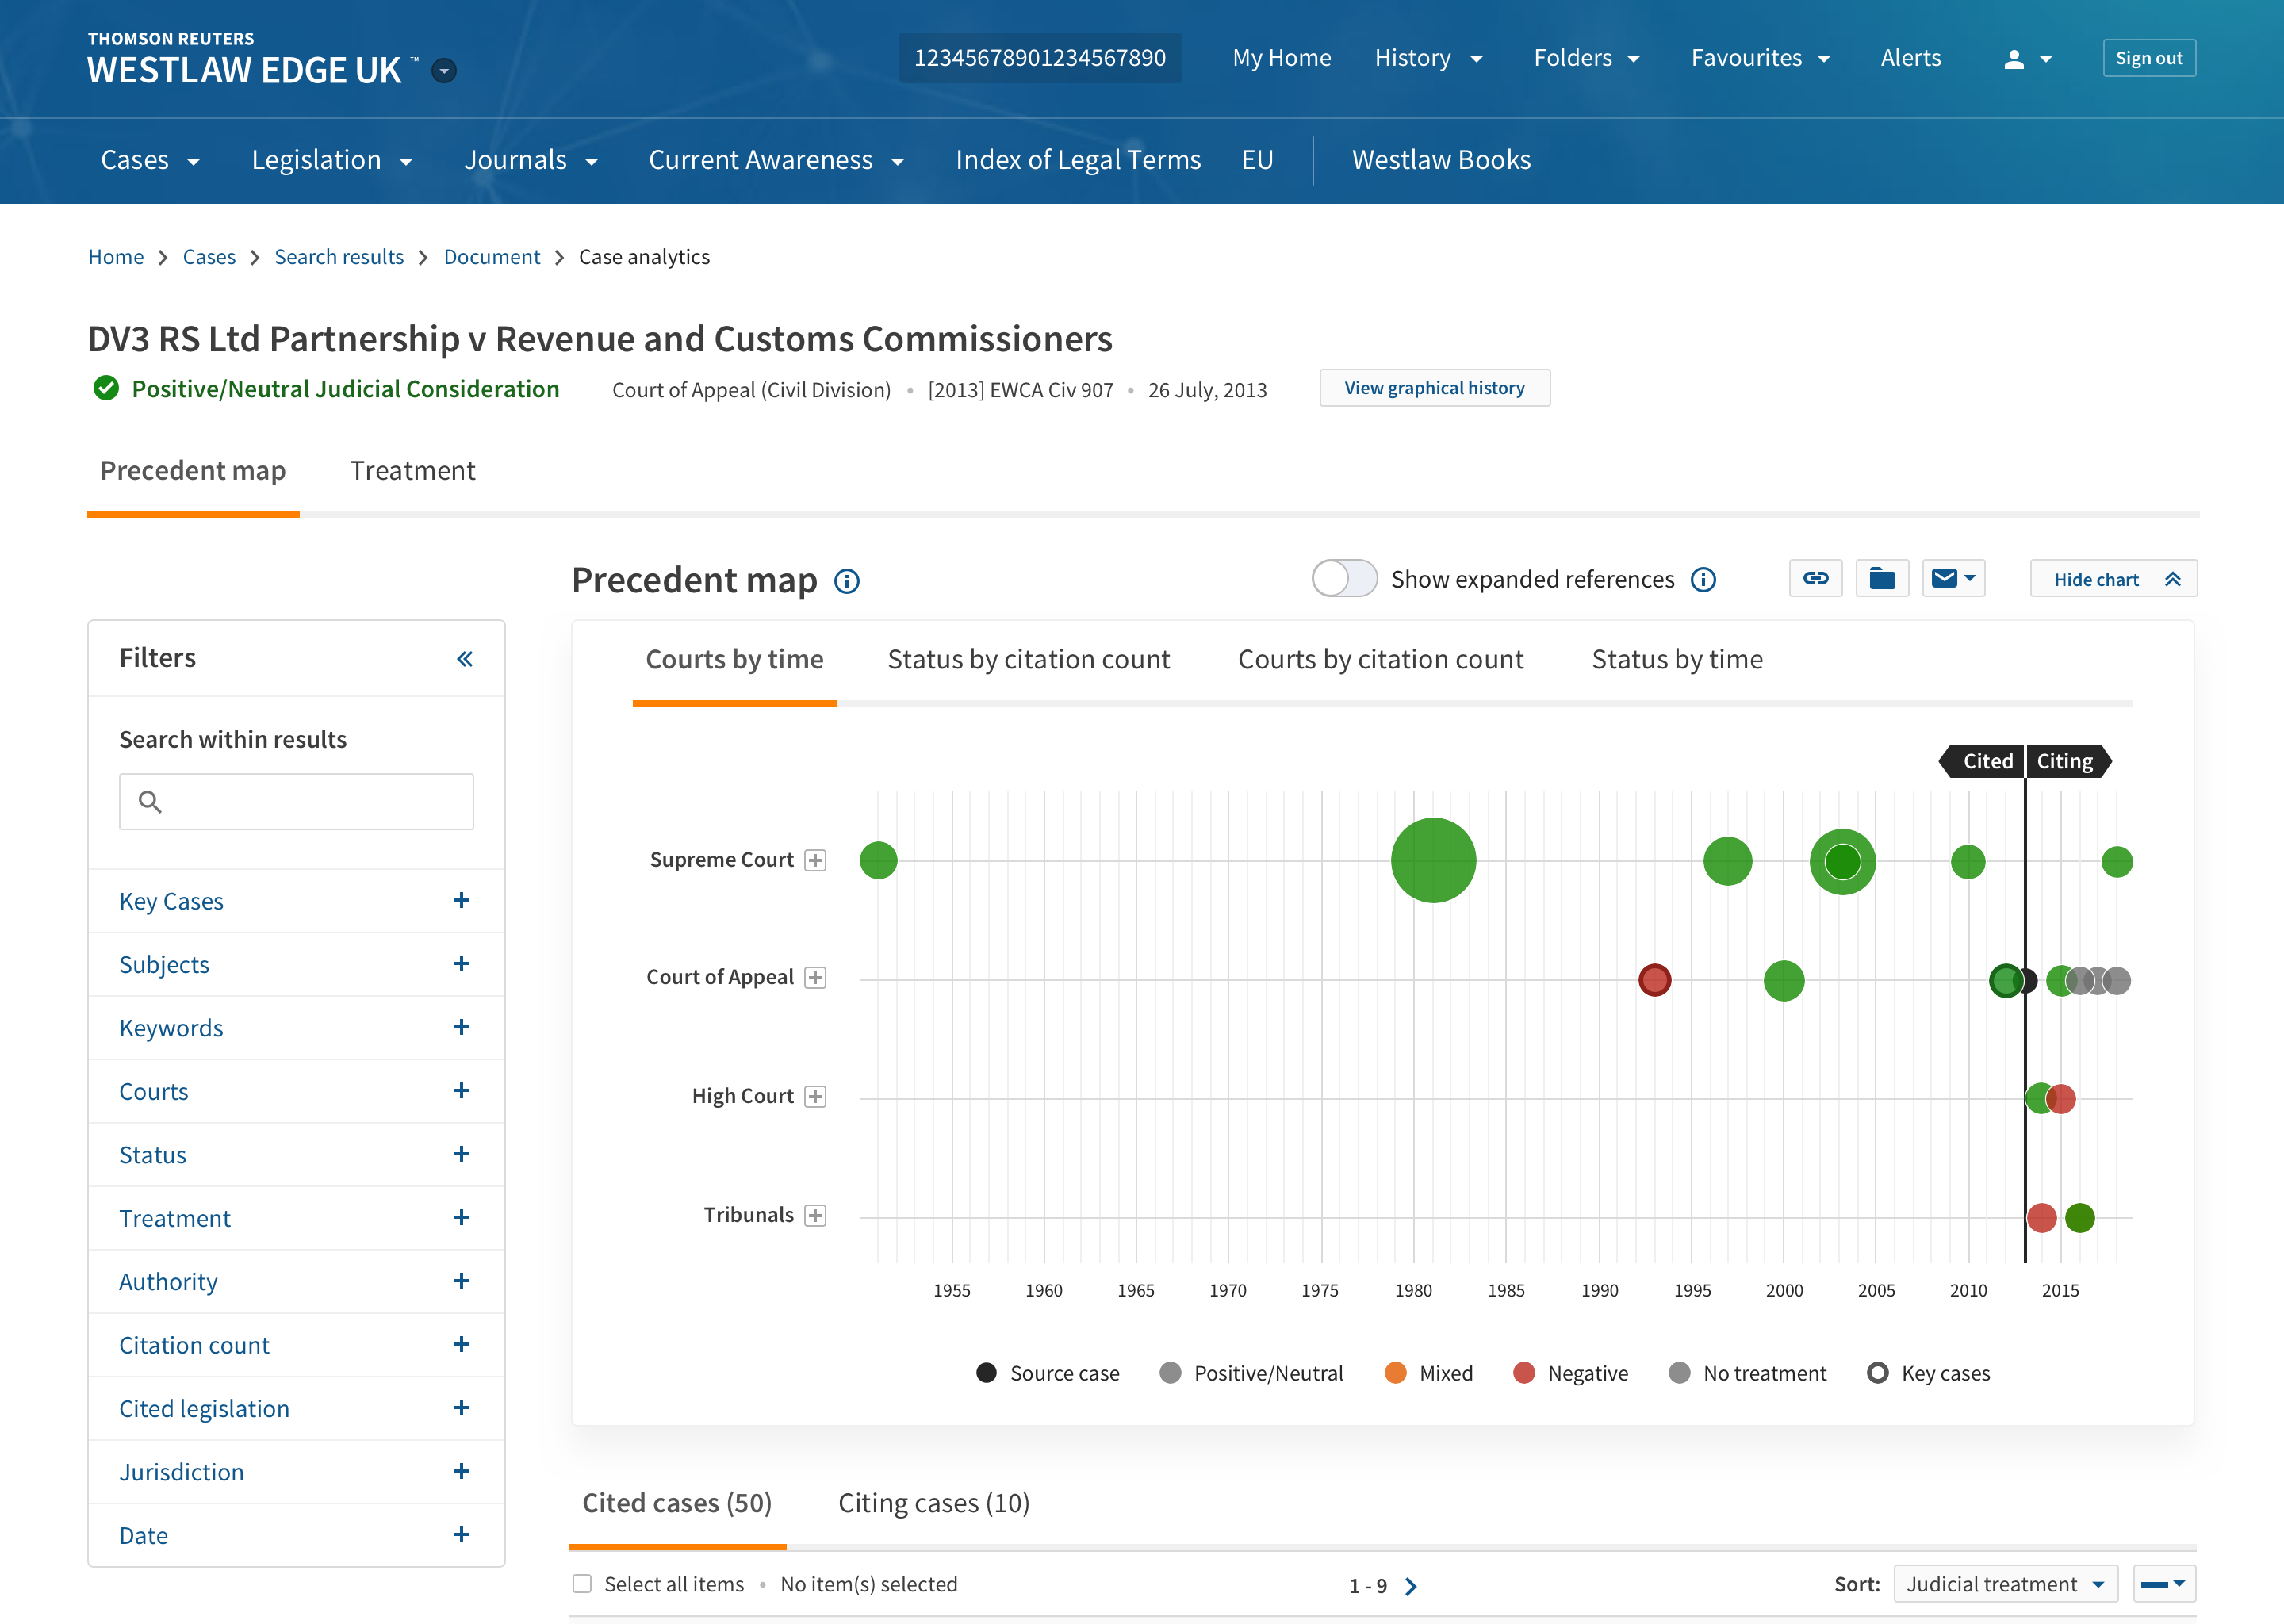Image resolution: width=2284 pixels, height=1624 pixels.
Task: Open the list detail level icon dropdown
Action: [2164, 1584]
